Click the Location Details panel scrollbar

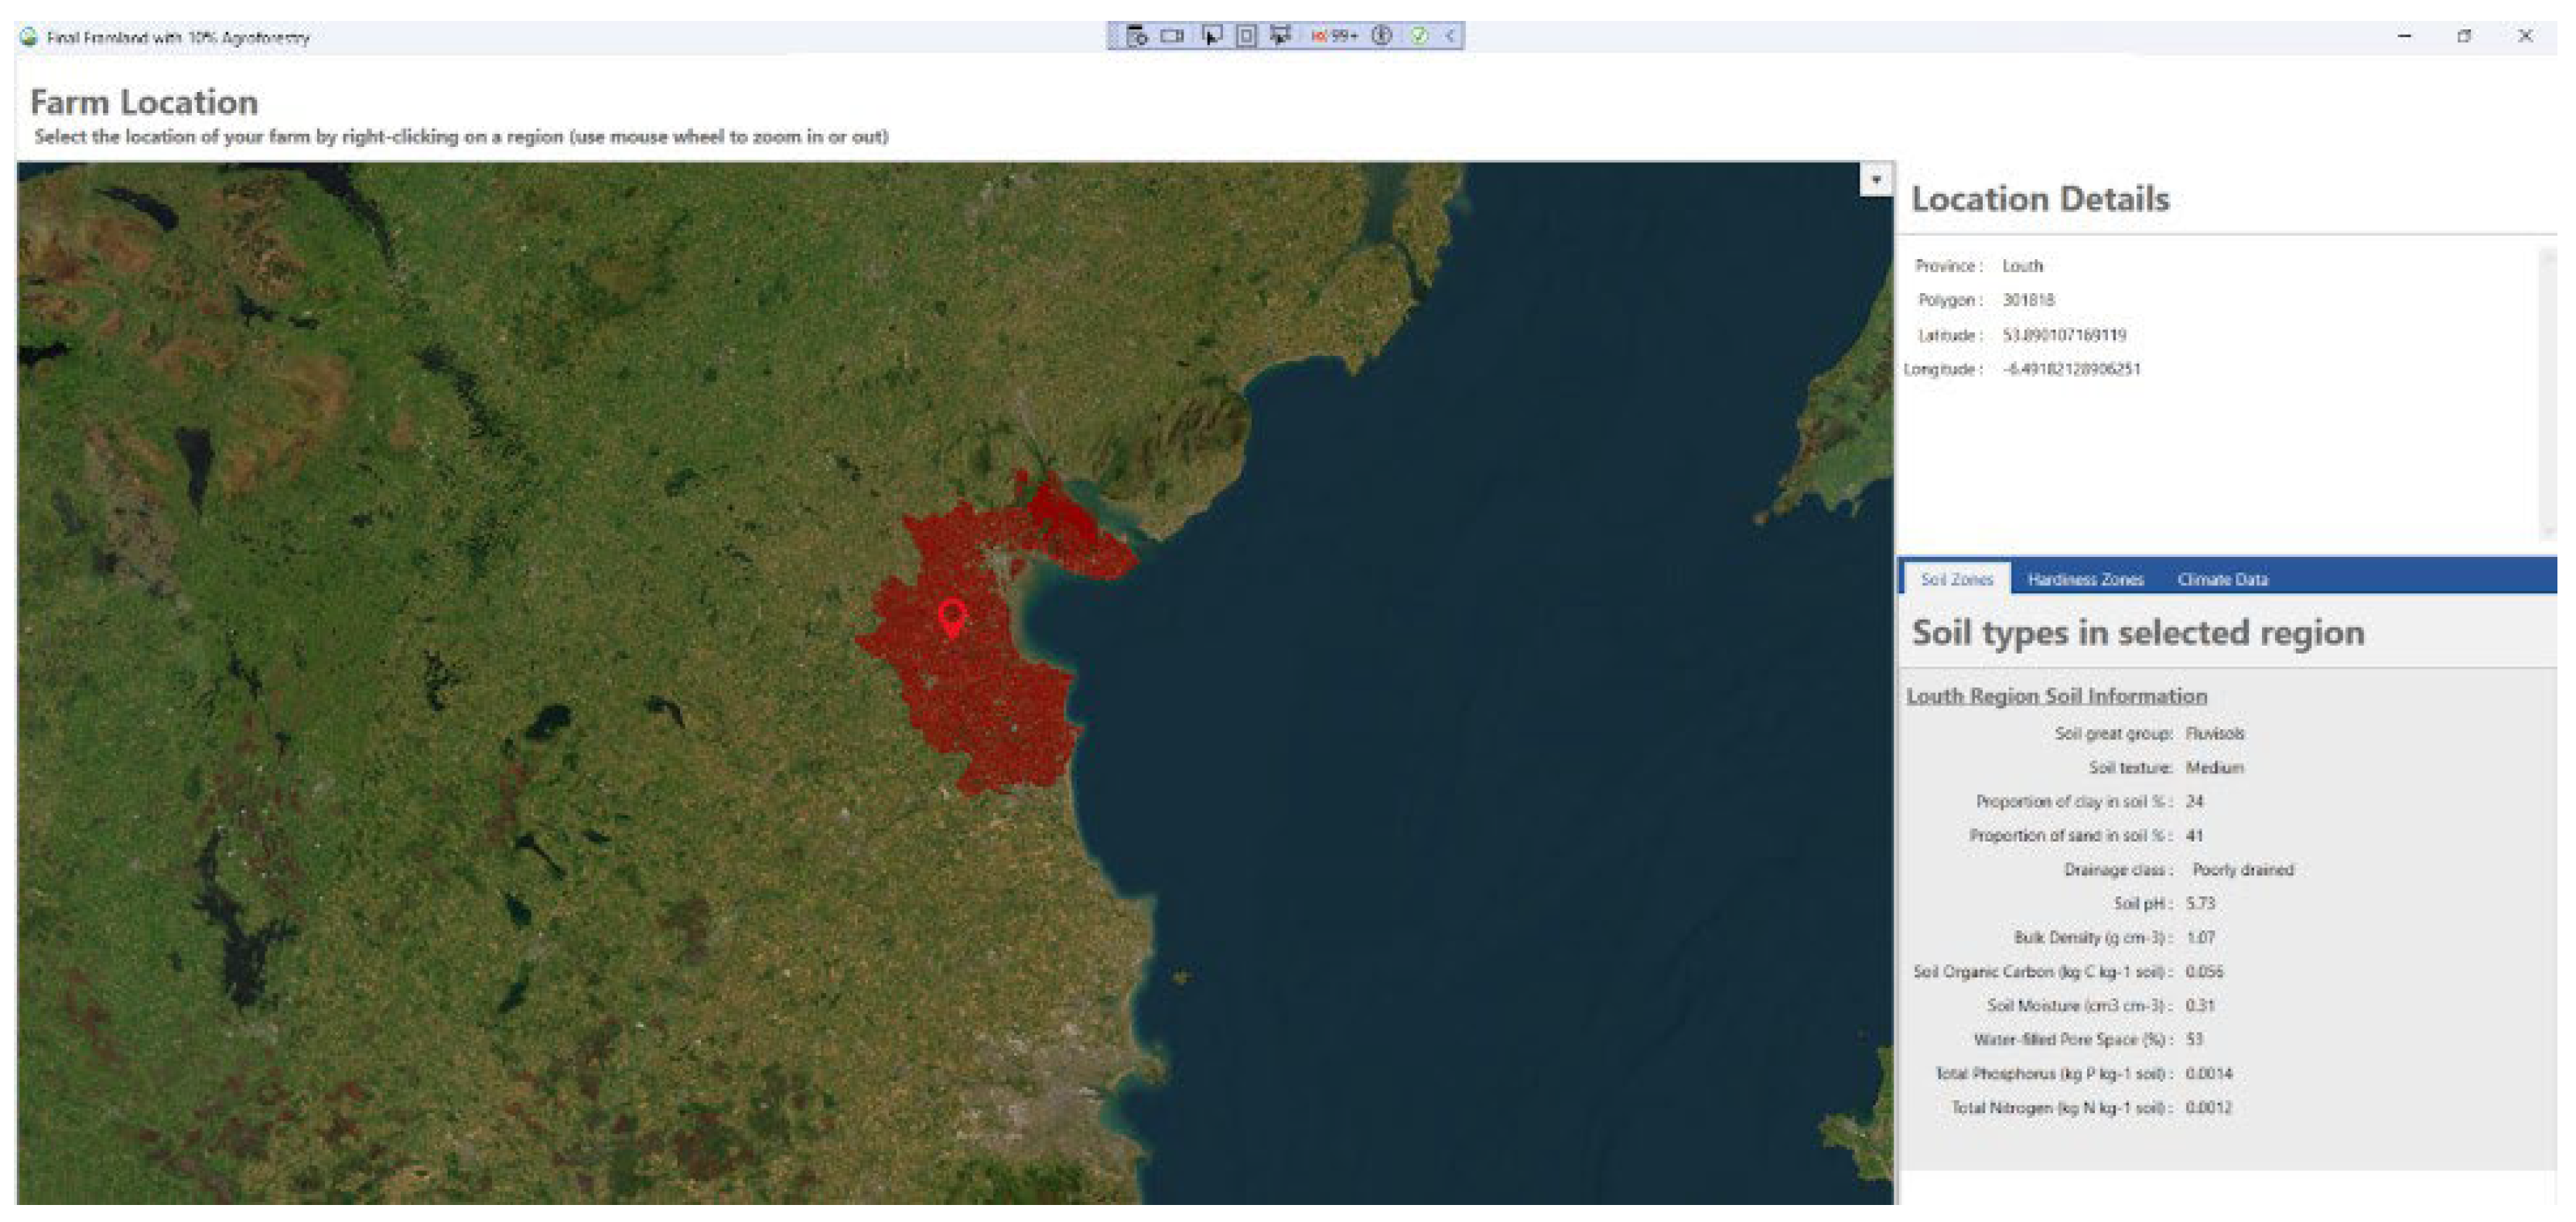click(x=2548, y=390)
